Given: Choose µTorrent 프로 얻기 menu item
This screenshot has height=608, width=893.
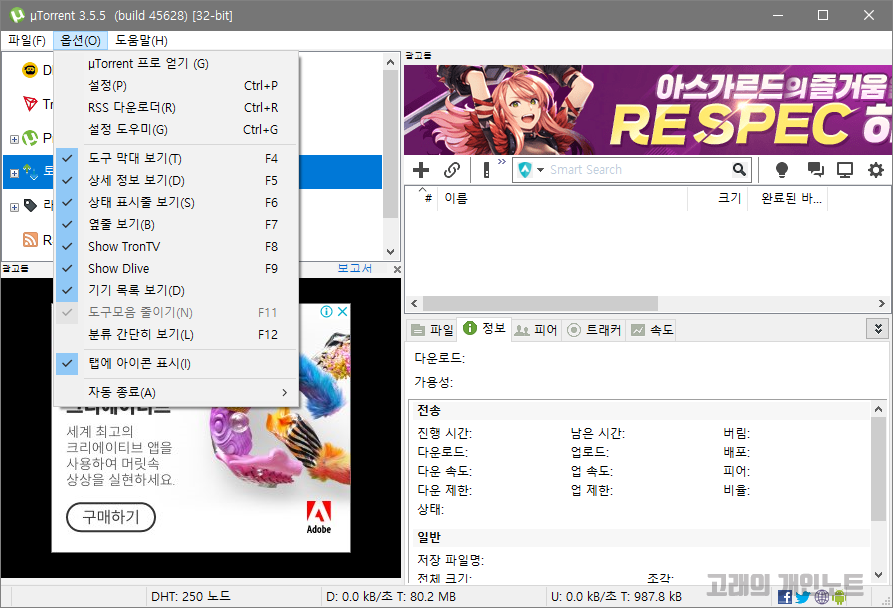Looking at the screenshot, I should [176, 63].
